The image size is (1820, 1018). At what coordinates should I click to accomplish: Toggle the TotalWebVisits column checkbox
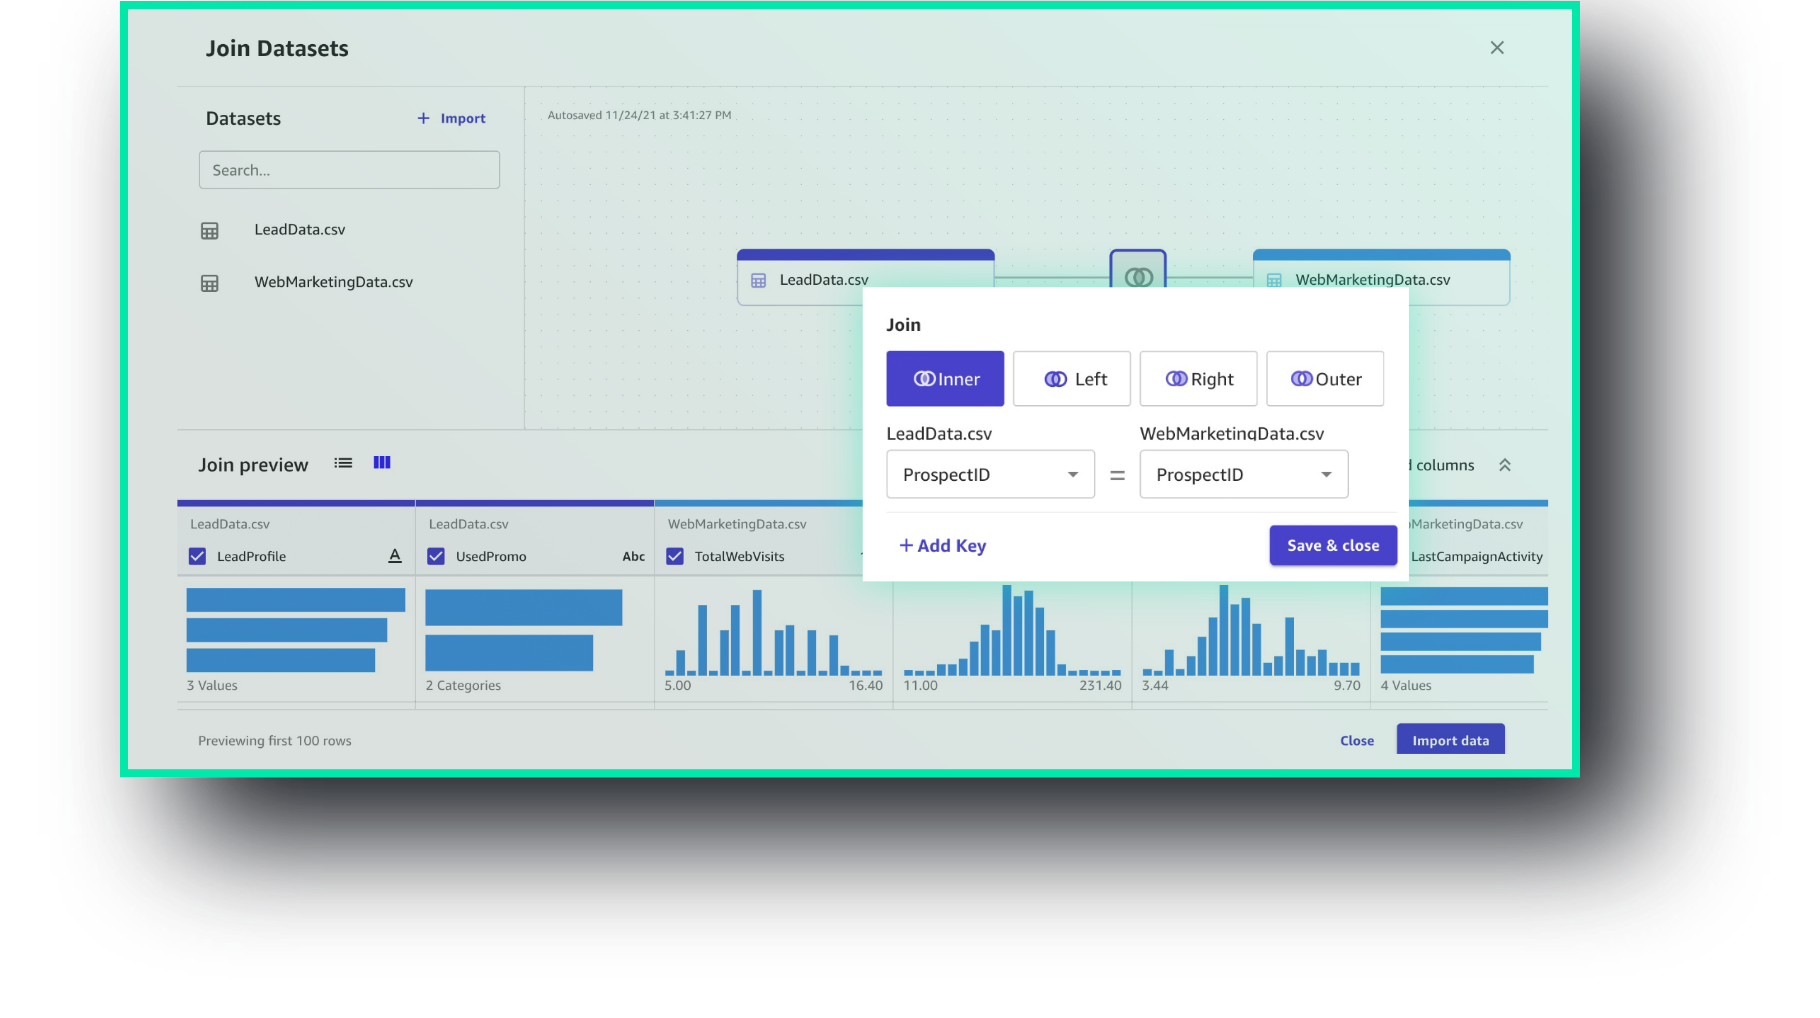pyautogui.click(x=675, y=556)
